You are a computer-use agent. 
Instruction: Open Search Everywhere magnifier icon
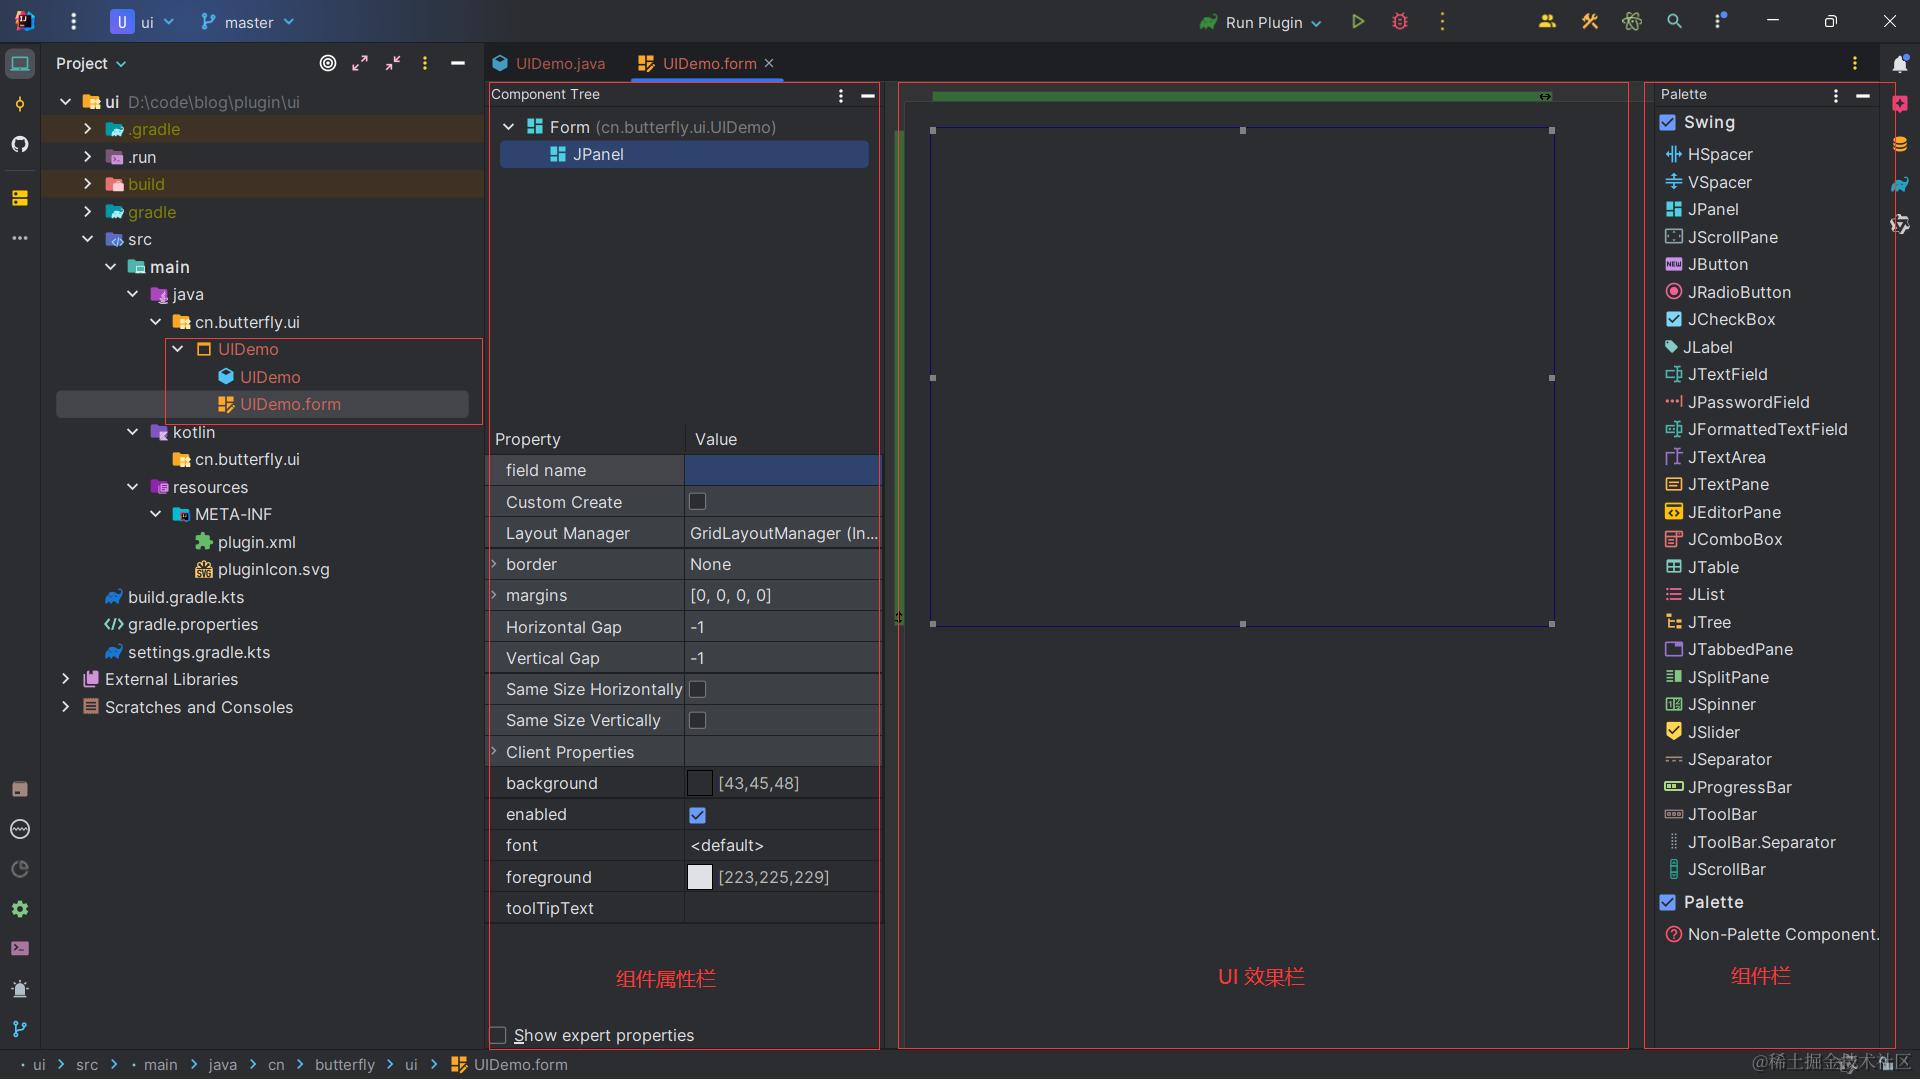(x=1674, y=22)
